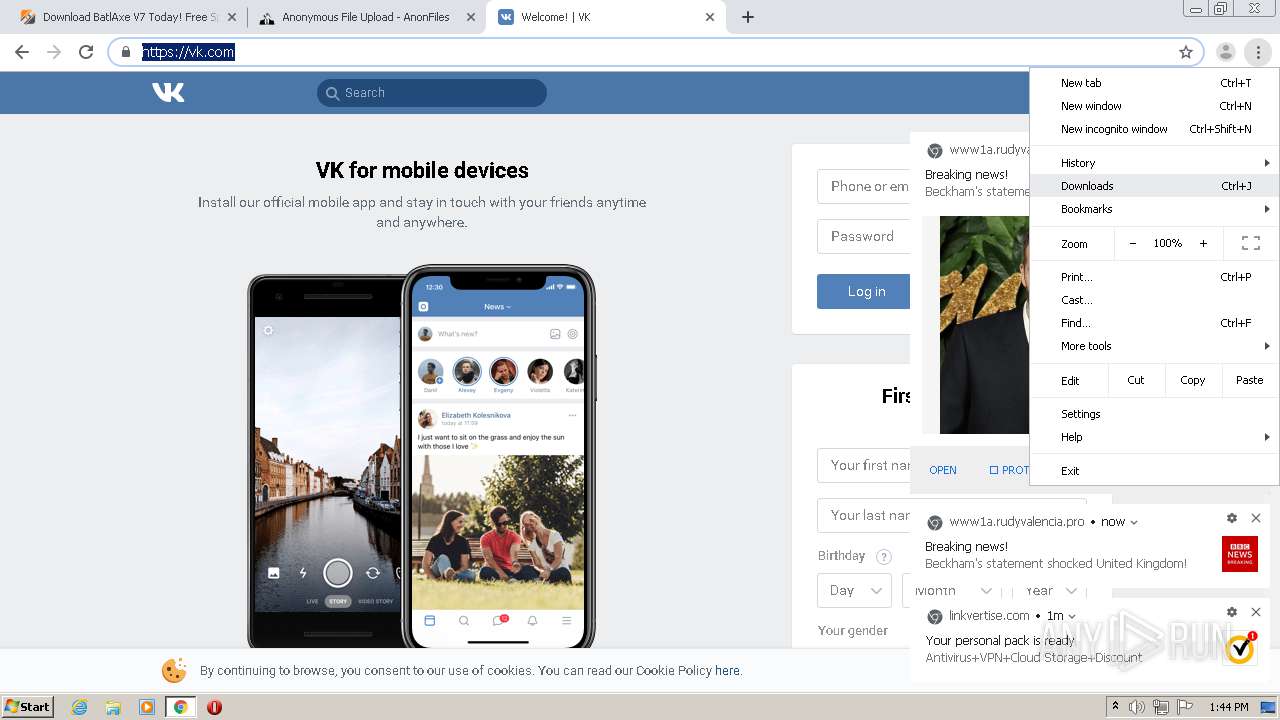Open File Explorer folder on taskbar
The height and width of the screenshot is (720, 1280).
pyautogui.click(x=113, y=707)
